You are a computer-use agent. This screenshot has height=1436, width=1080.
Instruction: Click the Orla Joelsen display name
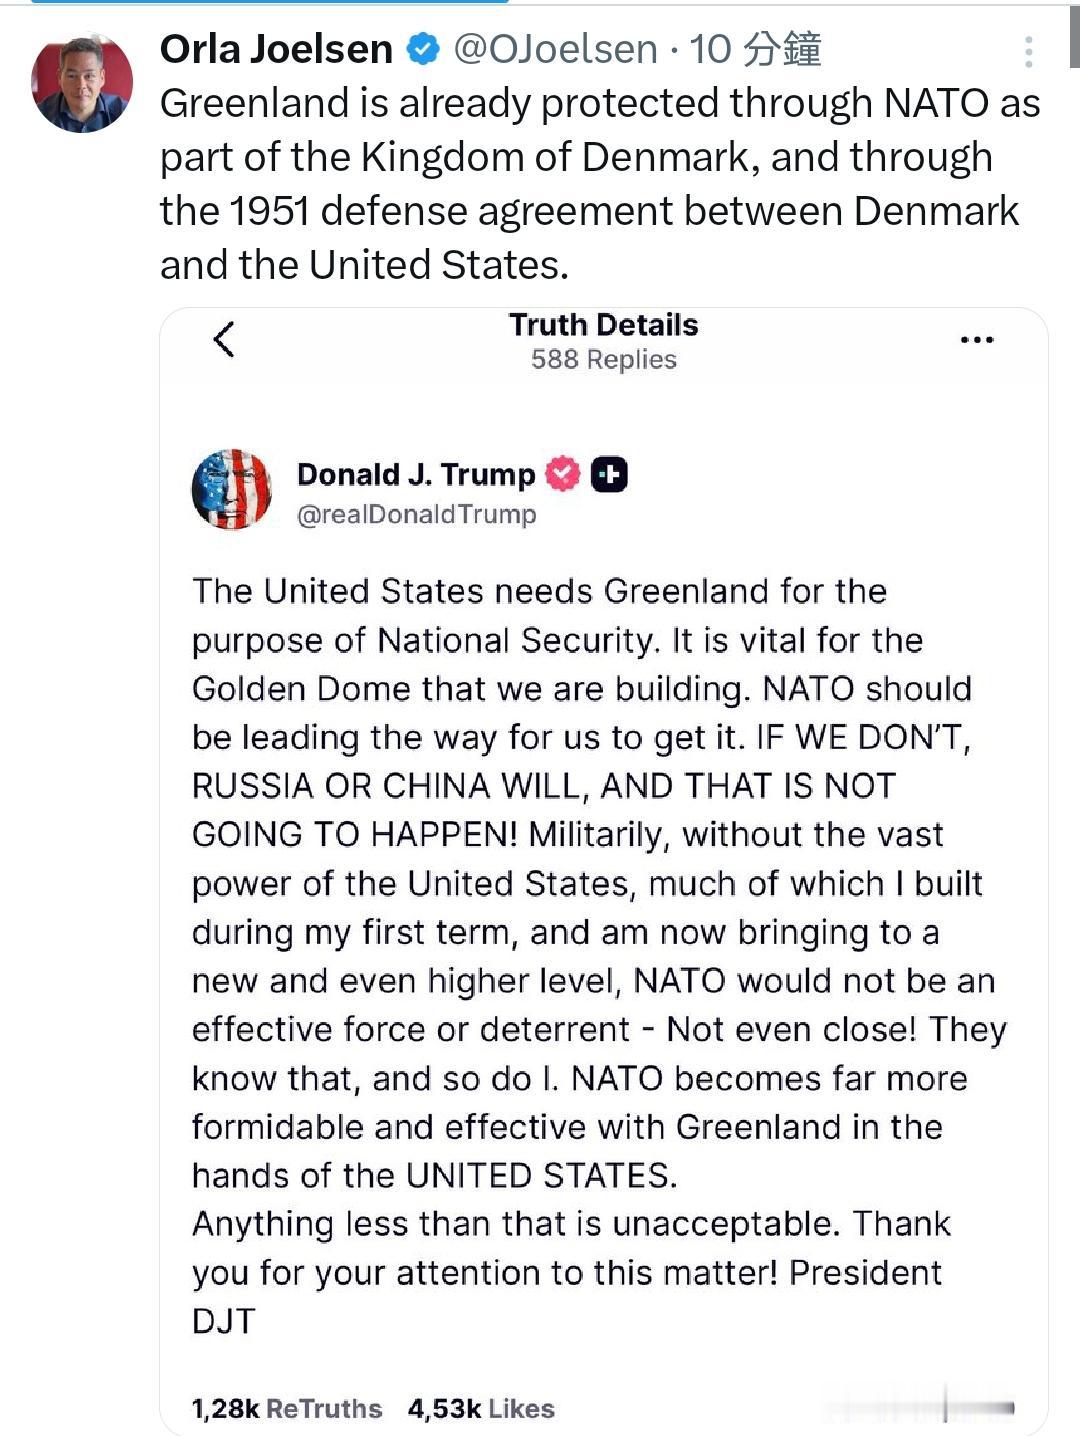276,49
